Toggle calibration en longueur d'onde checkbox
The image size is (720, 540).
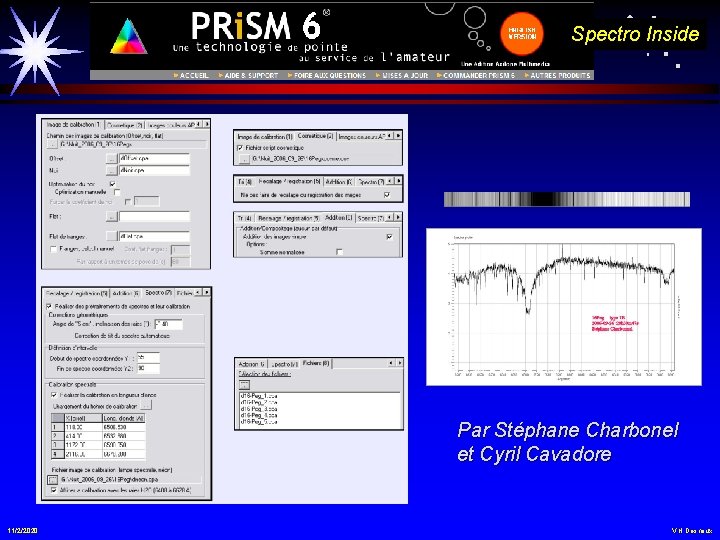click(54, 395)
